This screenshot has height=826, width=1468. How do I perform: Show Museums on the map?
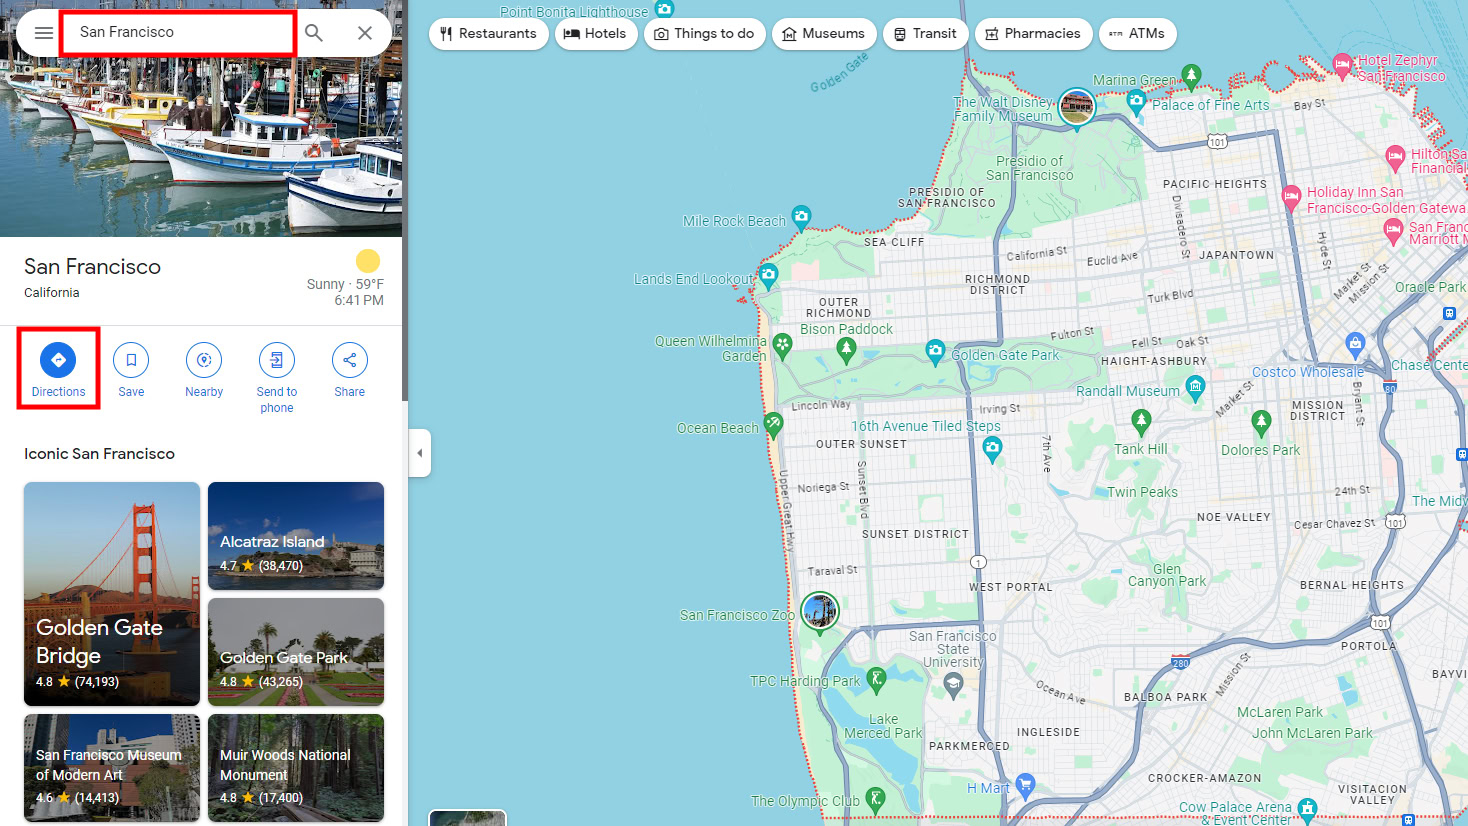(825, 34)
